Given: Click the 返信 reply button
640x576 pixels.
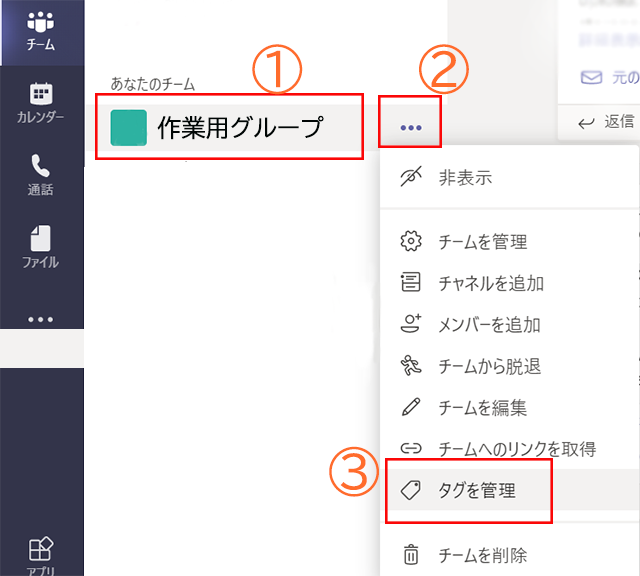Looking at the screenshot, I should [605, 122].
